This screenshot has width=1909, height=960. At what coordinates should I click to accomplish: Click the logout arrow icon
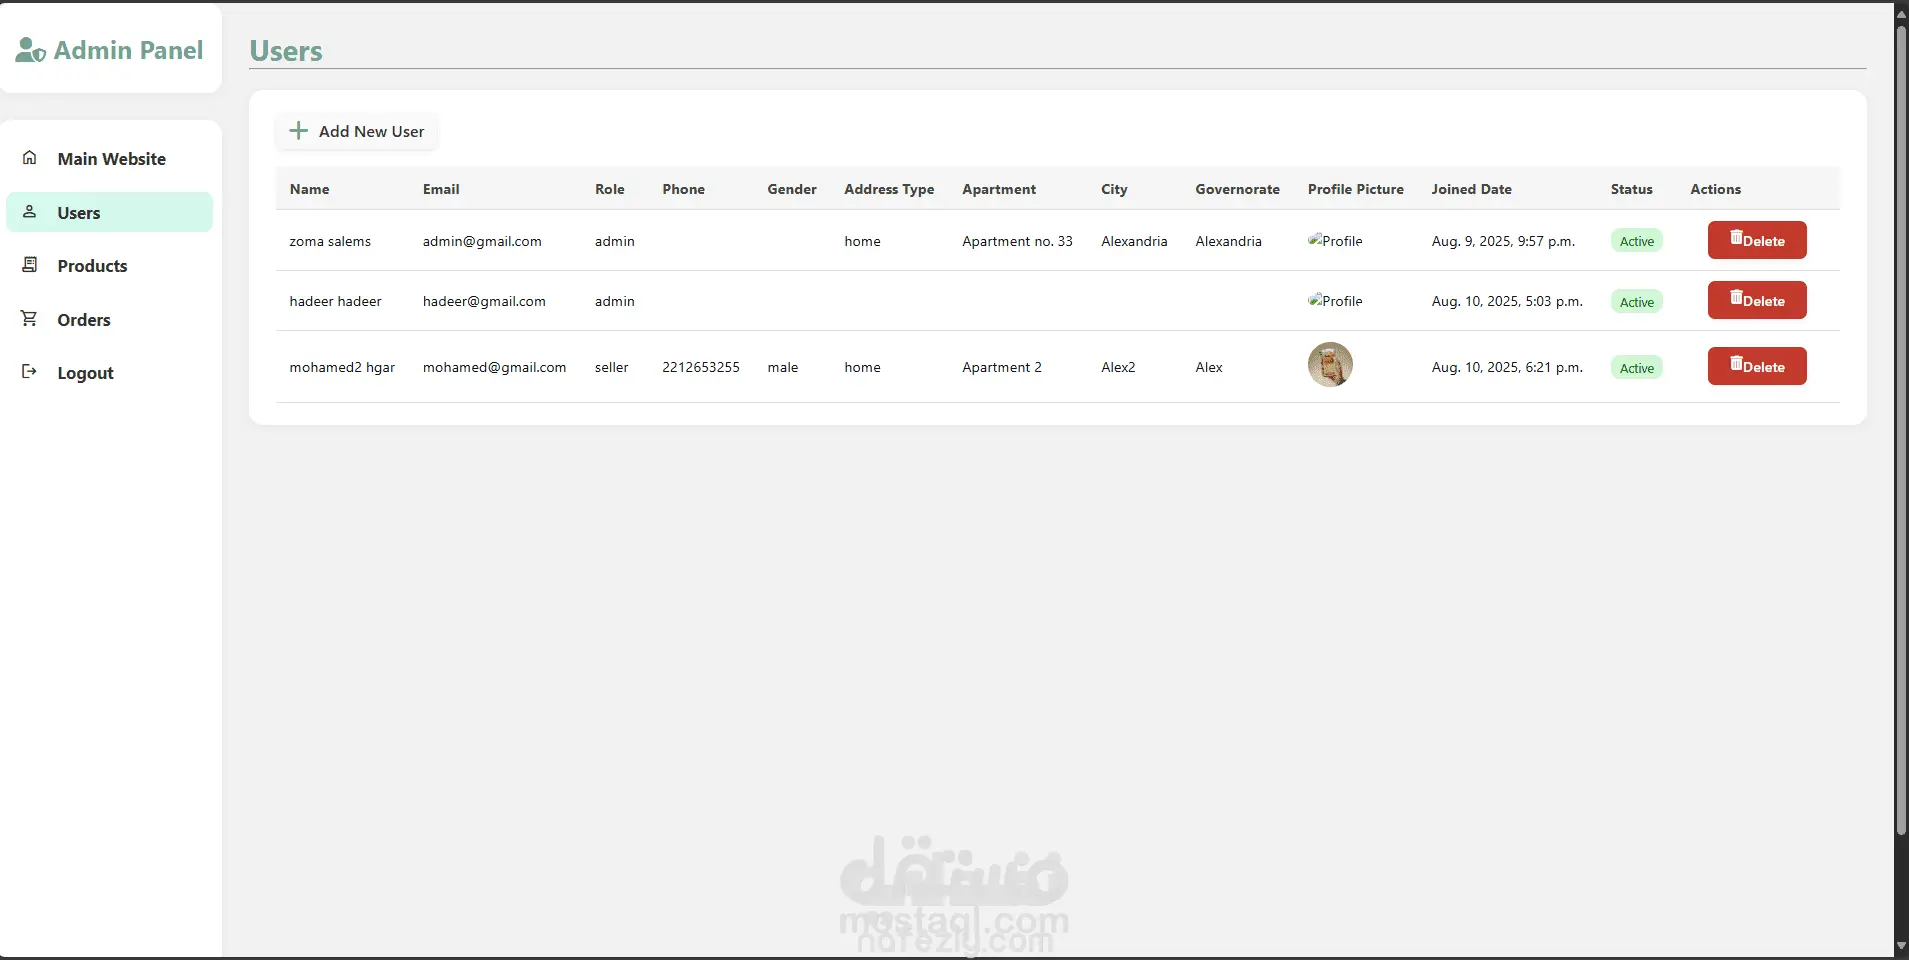tap(30, 372)
